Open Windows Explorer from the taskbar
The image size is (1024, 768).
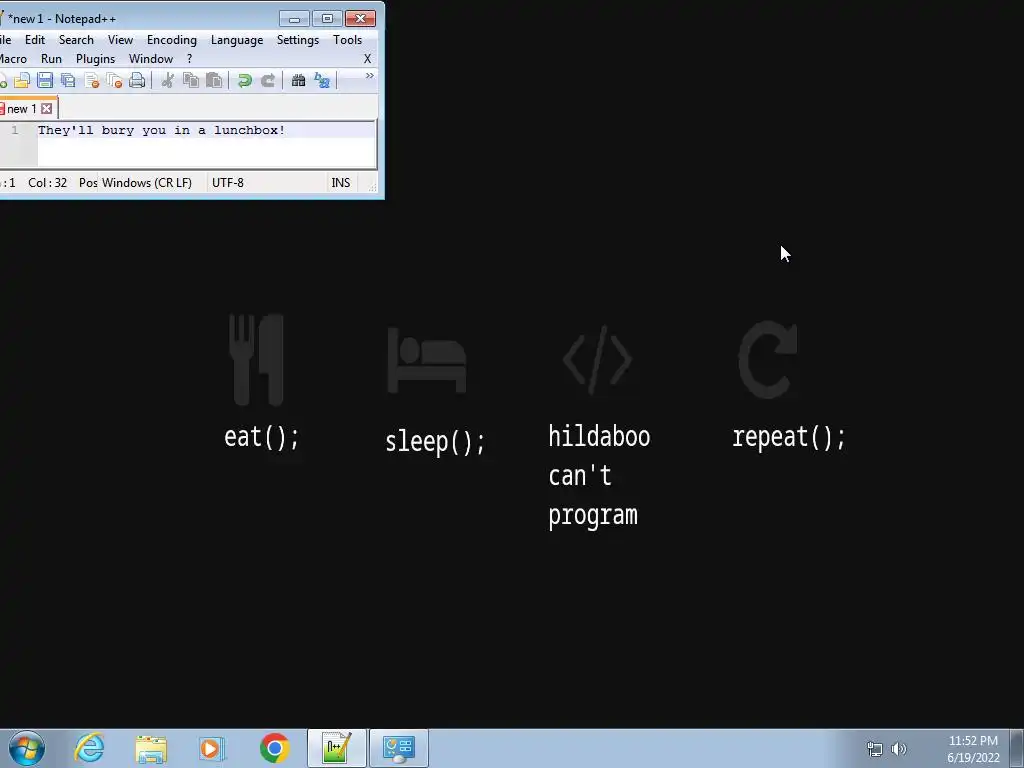coord(151,748)
